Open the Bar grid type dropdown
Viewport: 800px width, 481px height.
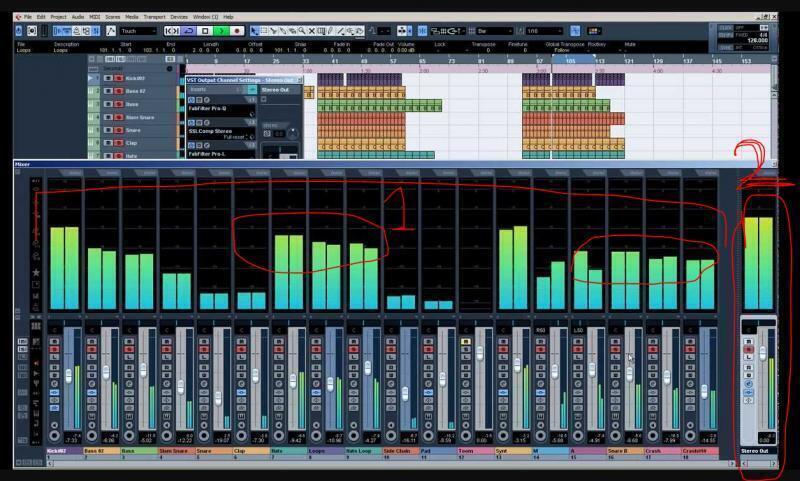[494, 31]
